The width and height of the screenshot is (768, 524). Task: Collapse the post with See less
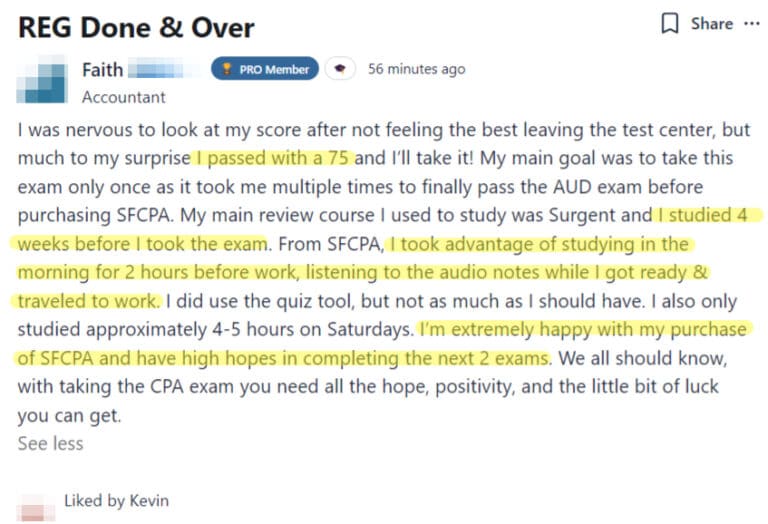click(50, 443)
